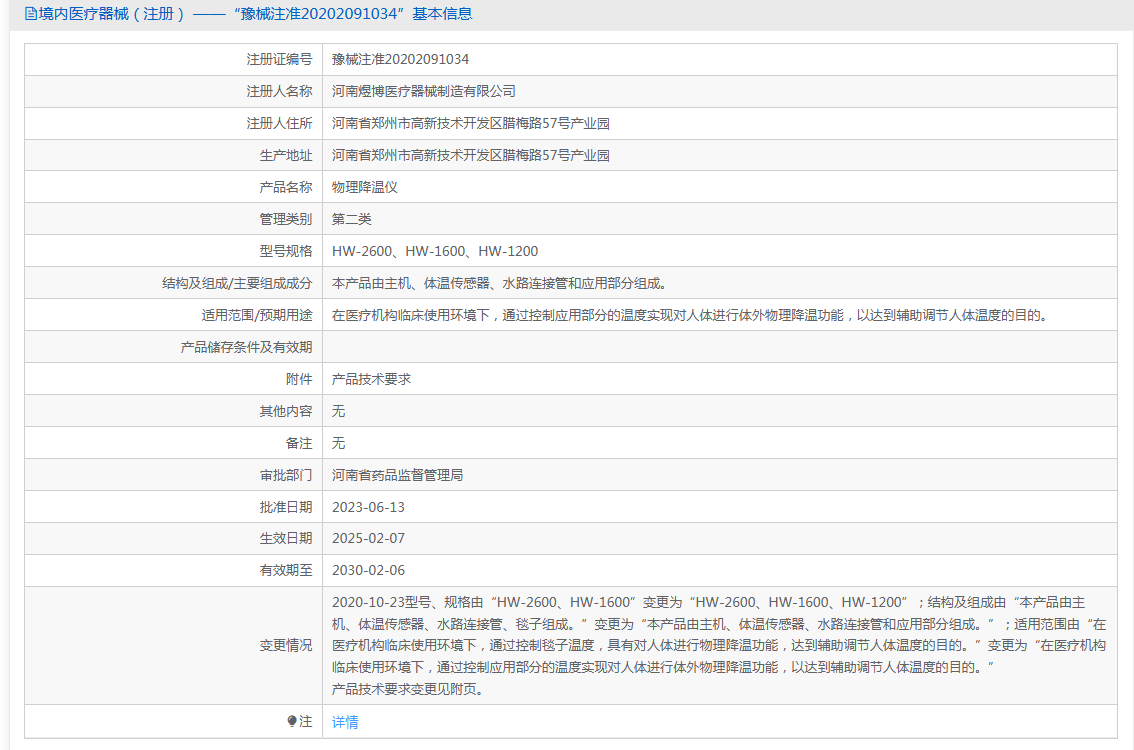Click the 注册证编号 label
This screenshot has height=750, width=1134.
(x=279, y=59)
